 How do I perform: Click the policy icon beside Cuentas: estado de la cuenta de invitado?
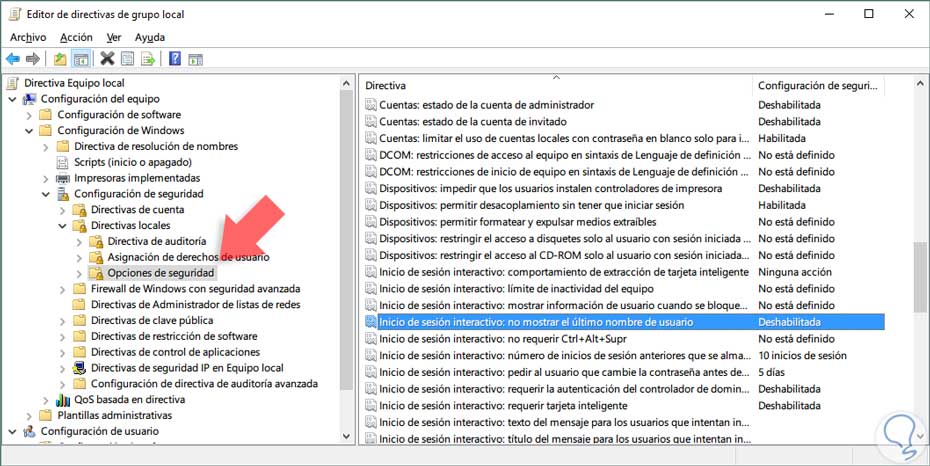[371, 122]
